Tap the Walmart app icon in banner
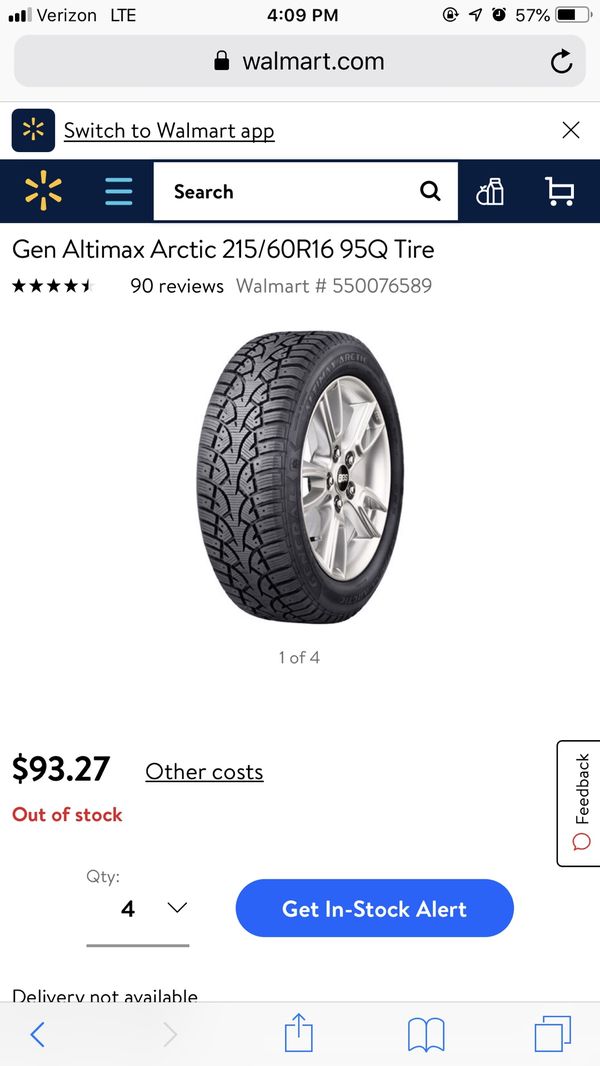The image size is (600, 1066). click(33, 130)
